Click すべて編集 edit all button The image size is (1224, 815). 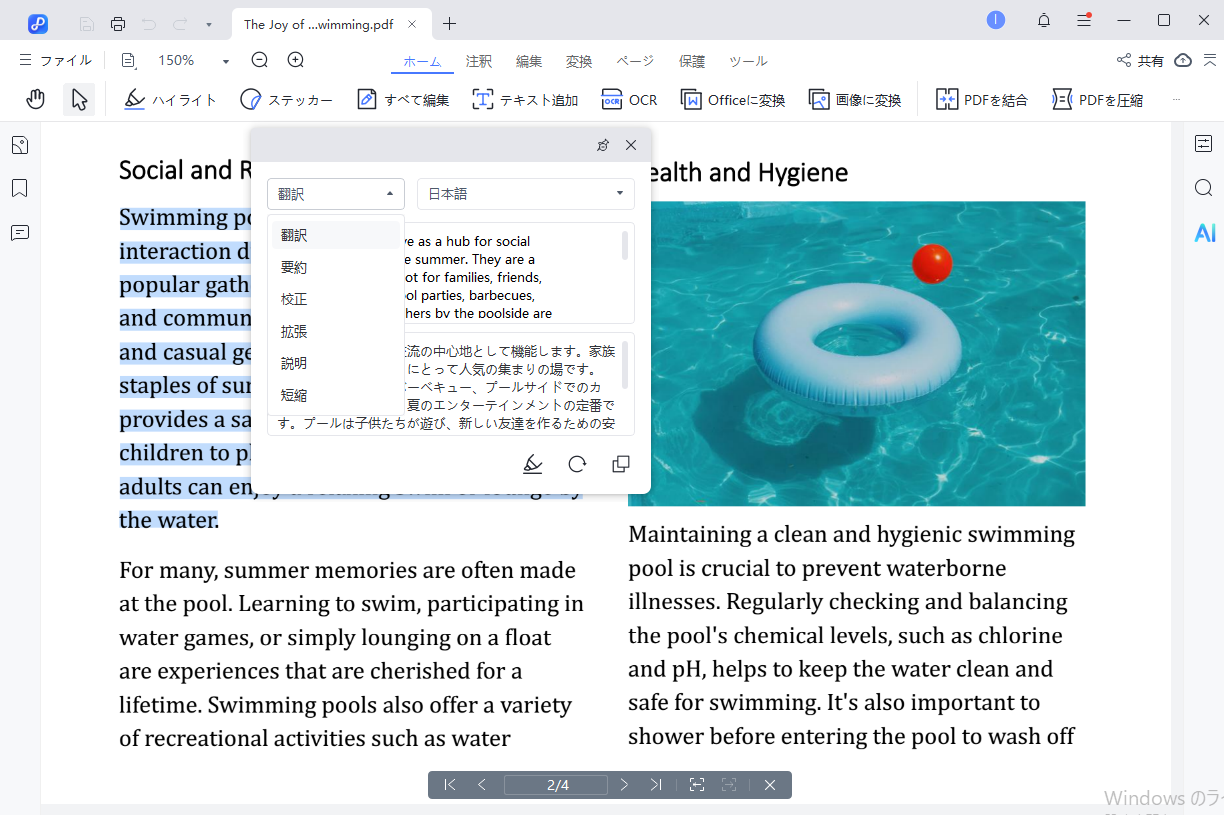pyautogui.click(x=403, y=100)
